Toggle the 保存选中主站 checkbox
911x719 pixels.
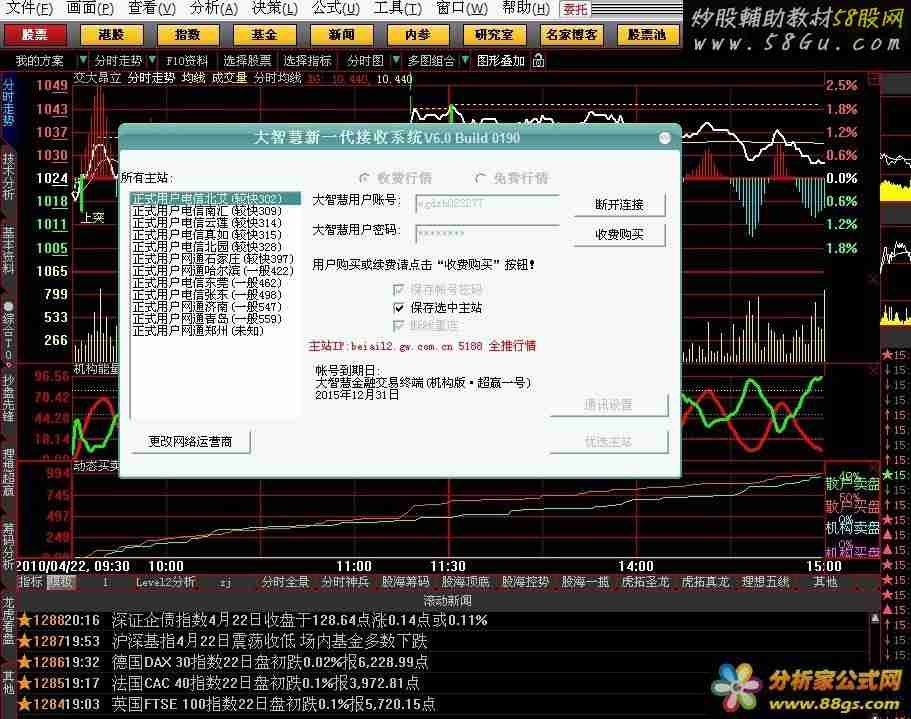click(x=399, y=308)
